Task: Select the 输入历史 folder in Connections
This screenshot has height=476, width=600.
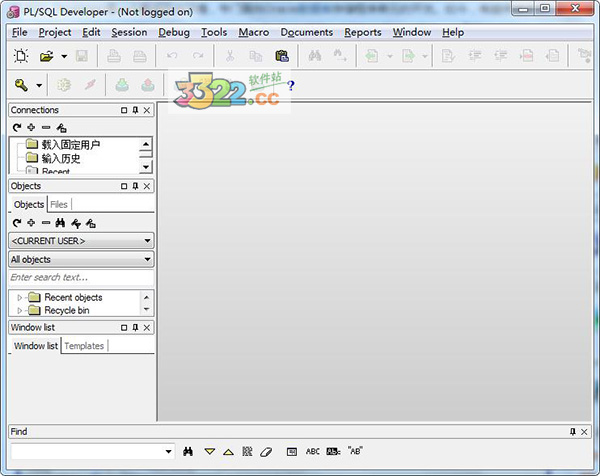Action: [x=61, y=158]
